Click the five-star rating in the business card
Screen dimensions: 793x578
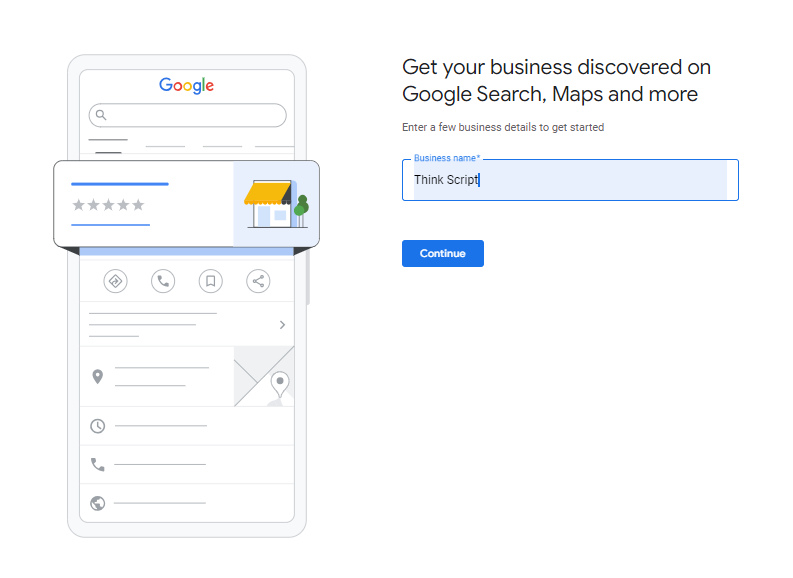click(108, 205)
